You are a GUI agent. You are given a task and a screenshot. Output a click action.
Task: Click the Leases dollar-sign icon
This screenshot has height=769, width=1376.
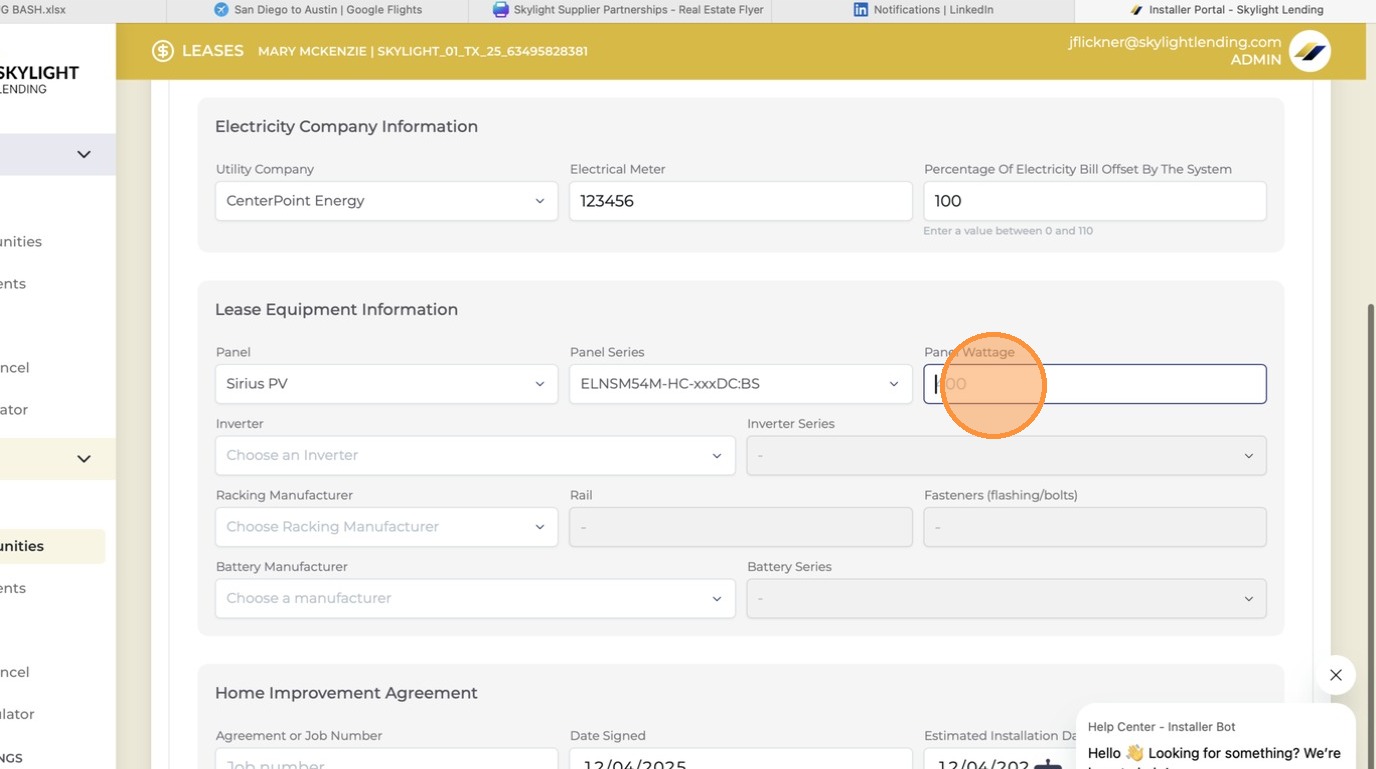click(x=163, y=51)
